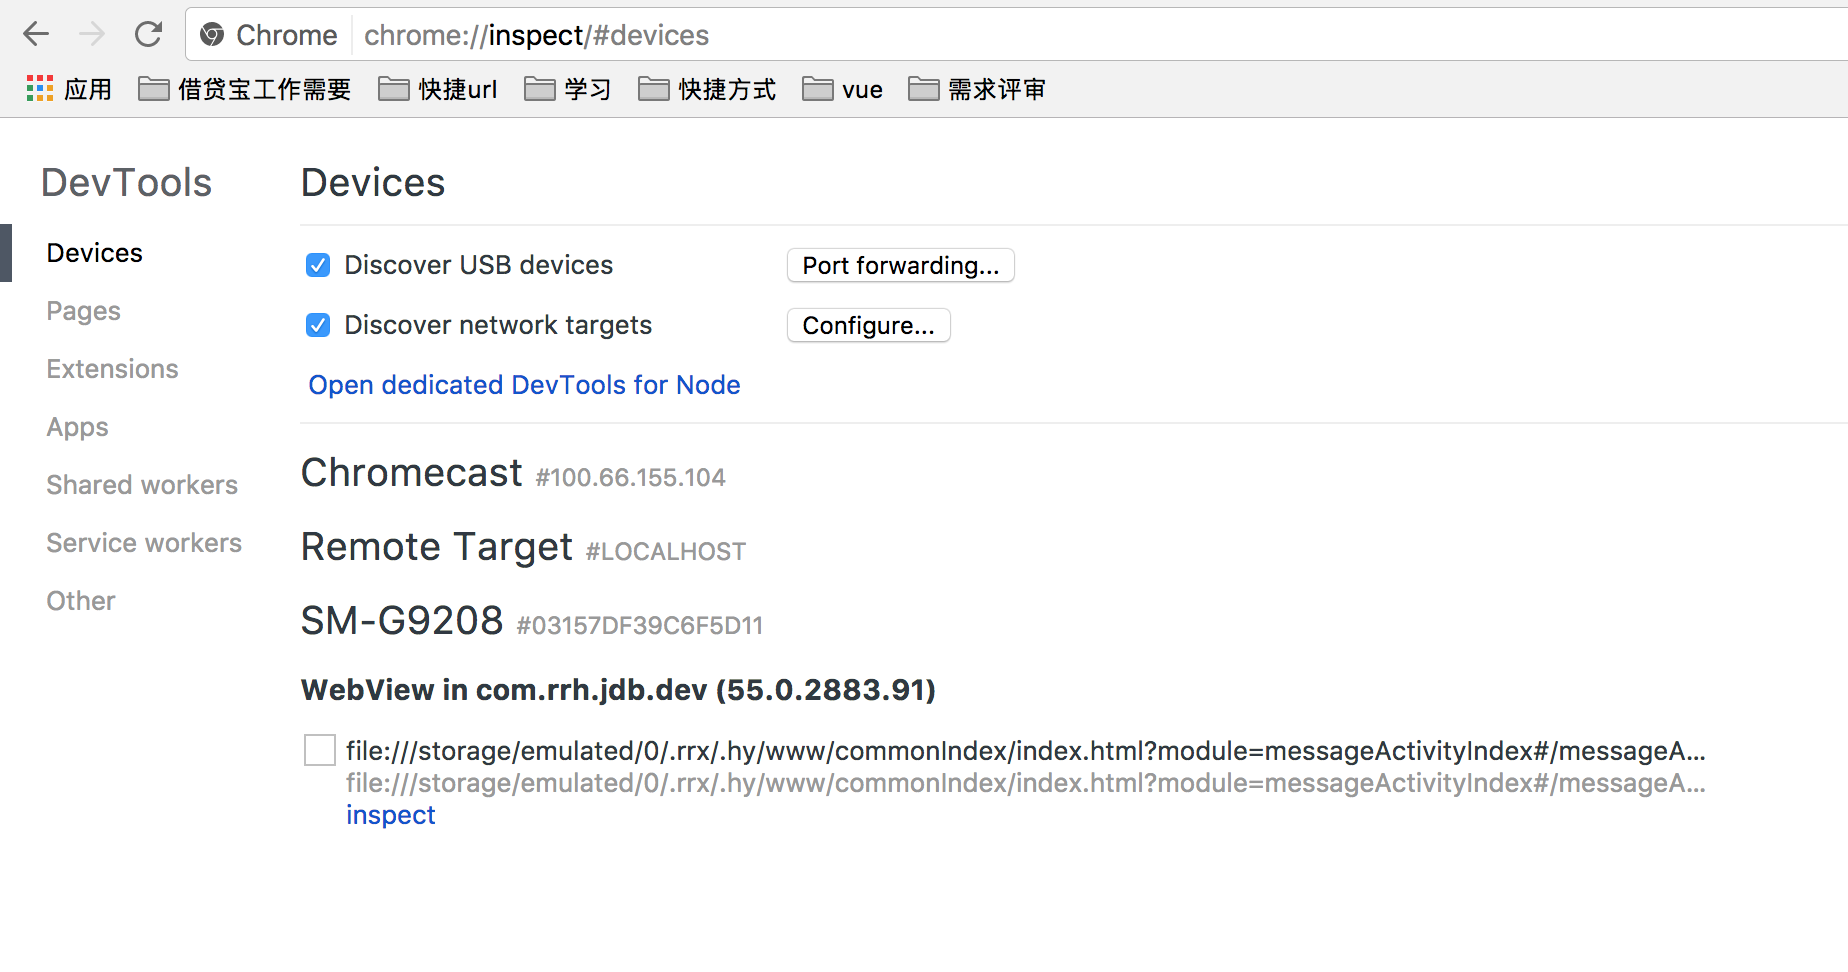This screenshot has width=1848, height=972.
Task: Click the Configure... button
Action: click(x=869, y=325)
